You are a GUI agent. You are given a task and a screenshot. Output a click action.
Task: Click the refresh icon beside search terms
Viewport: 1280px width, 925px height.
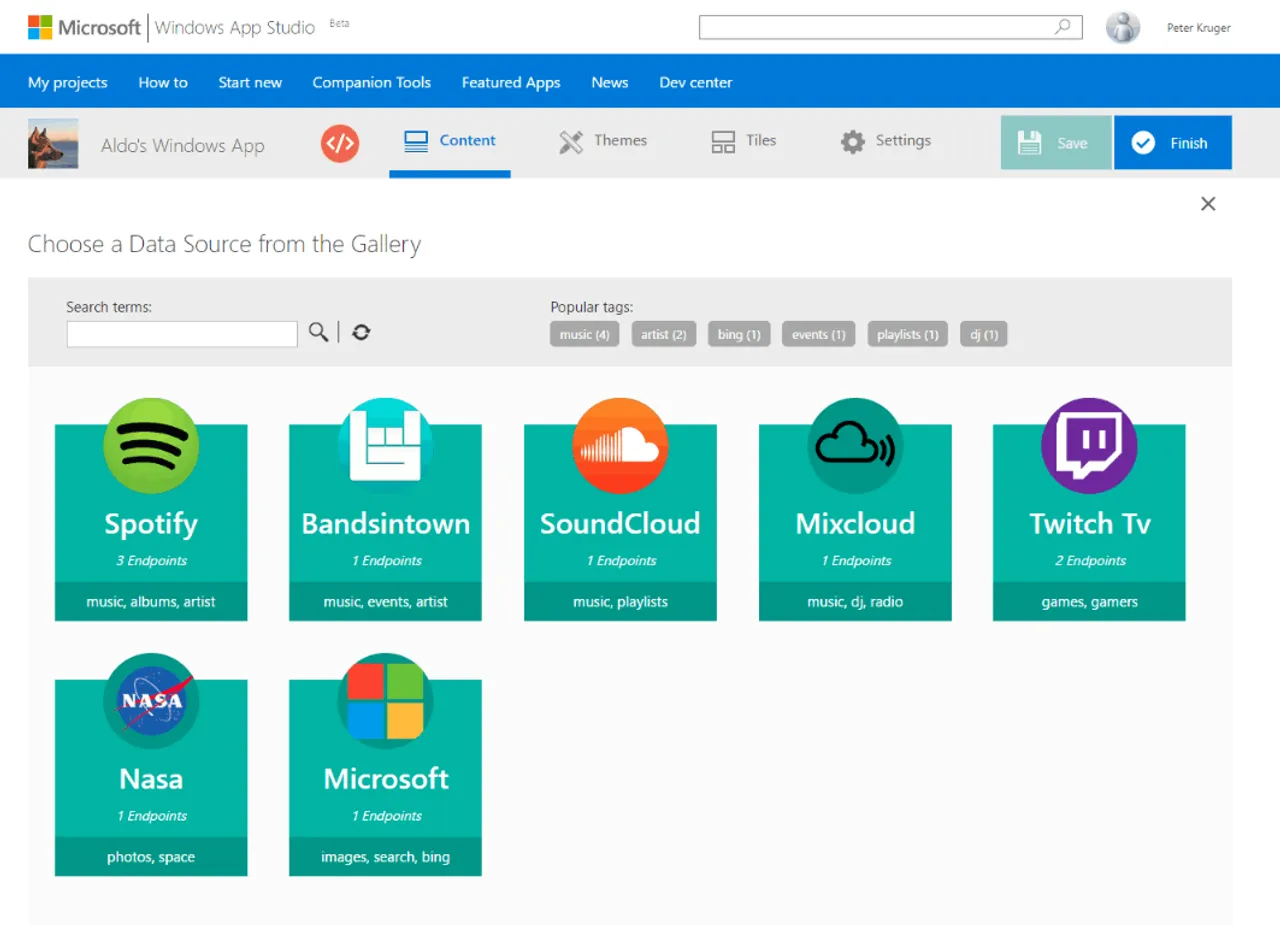point(361,332)
